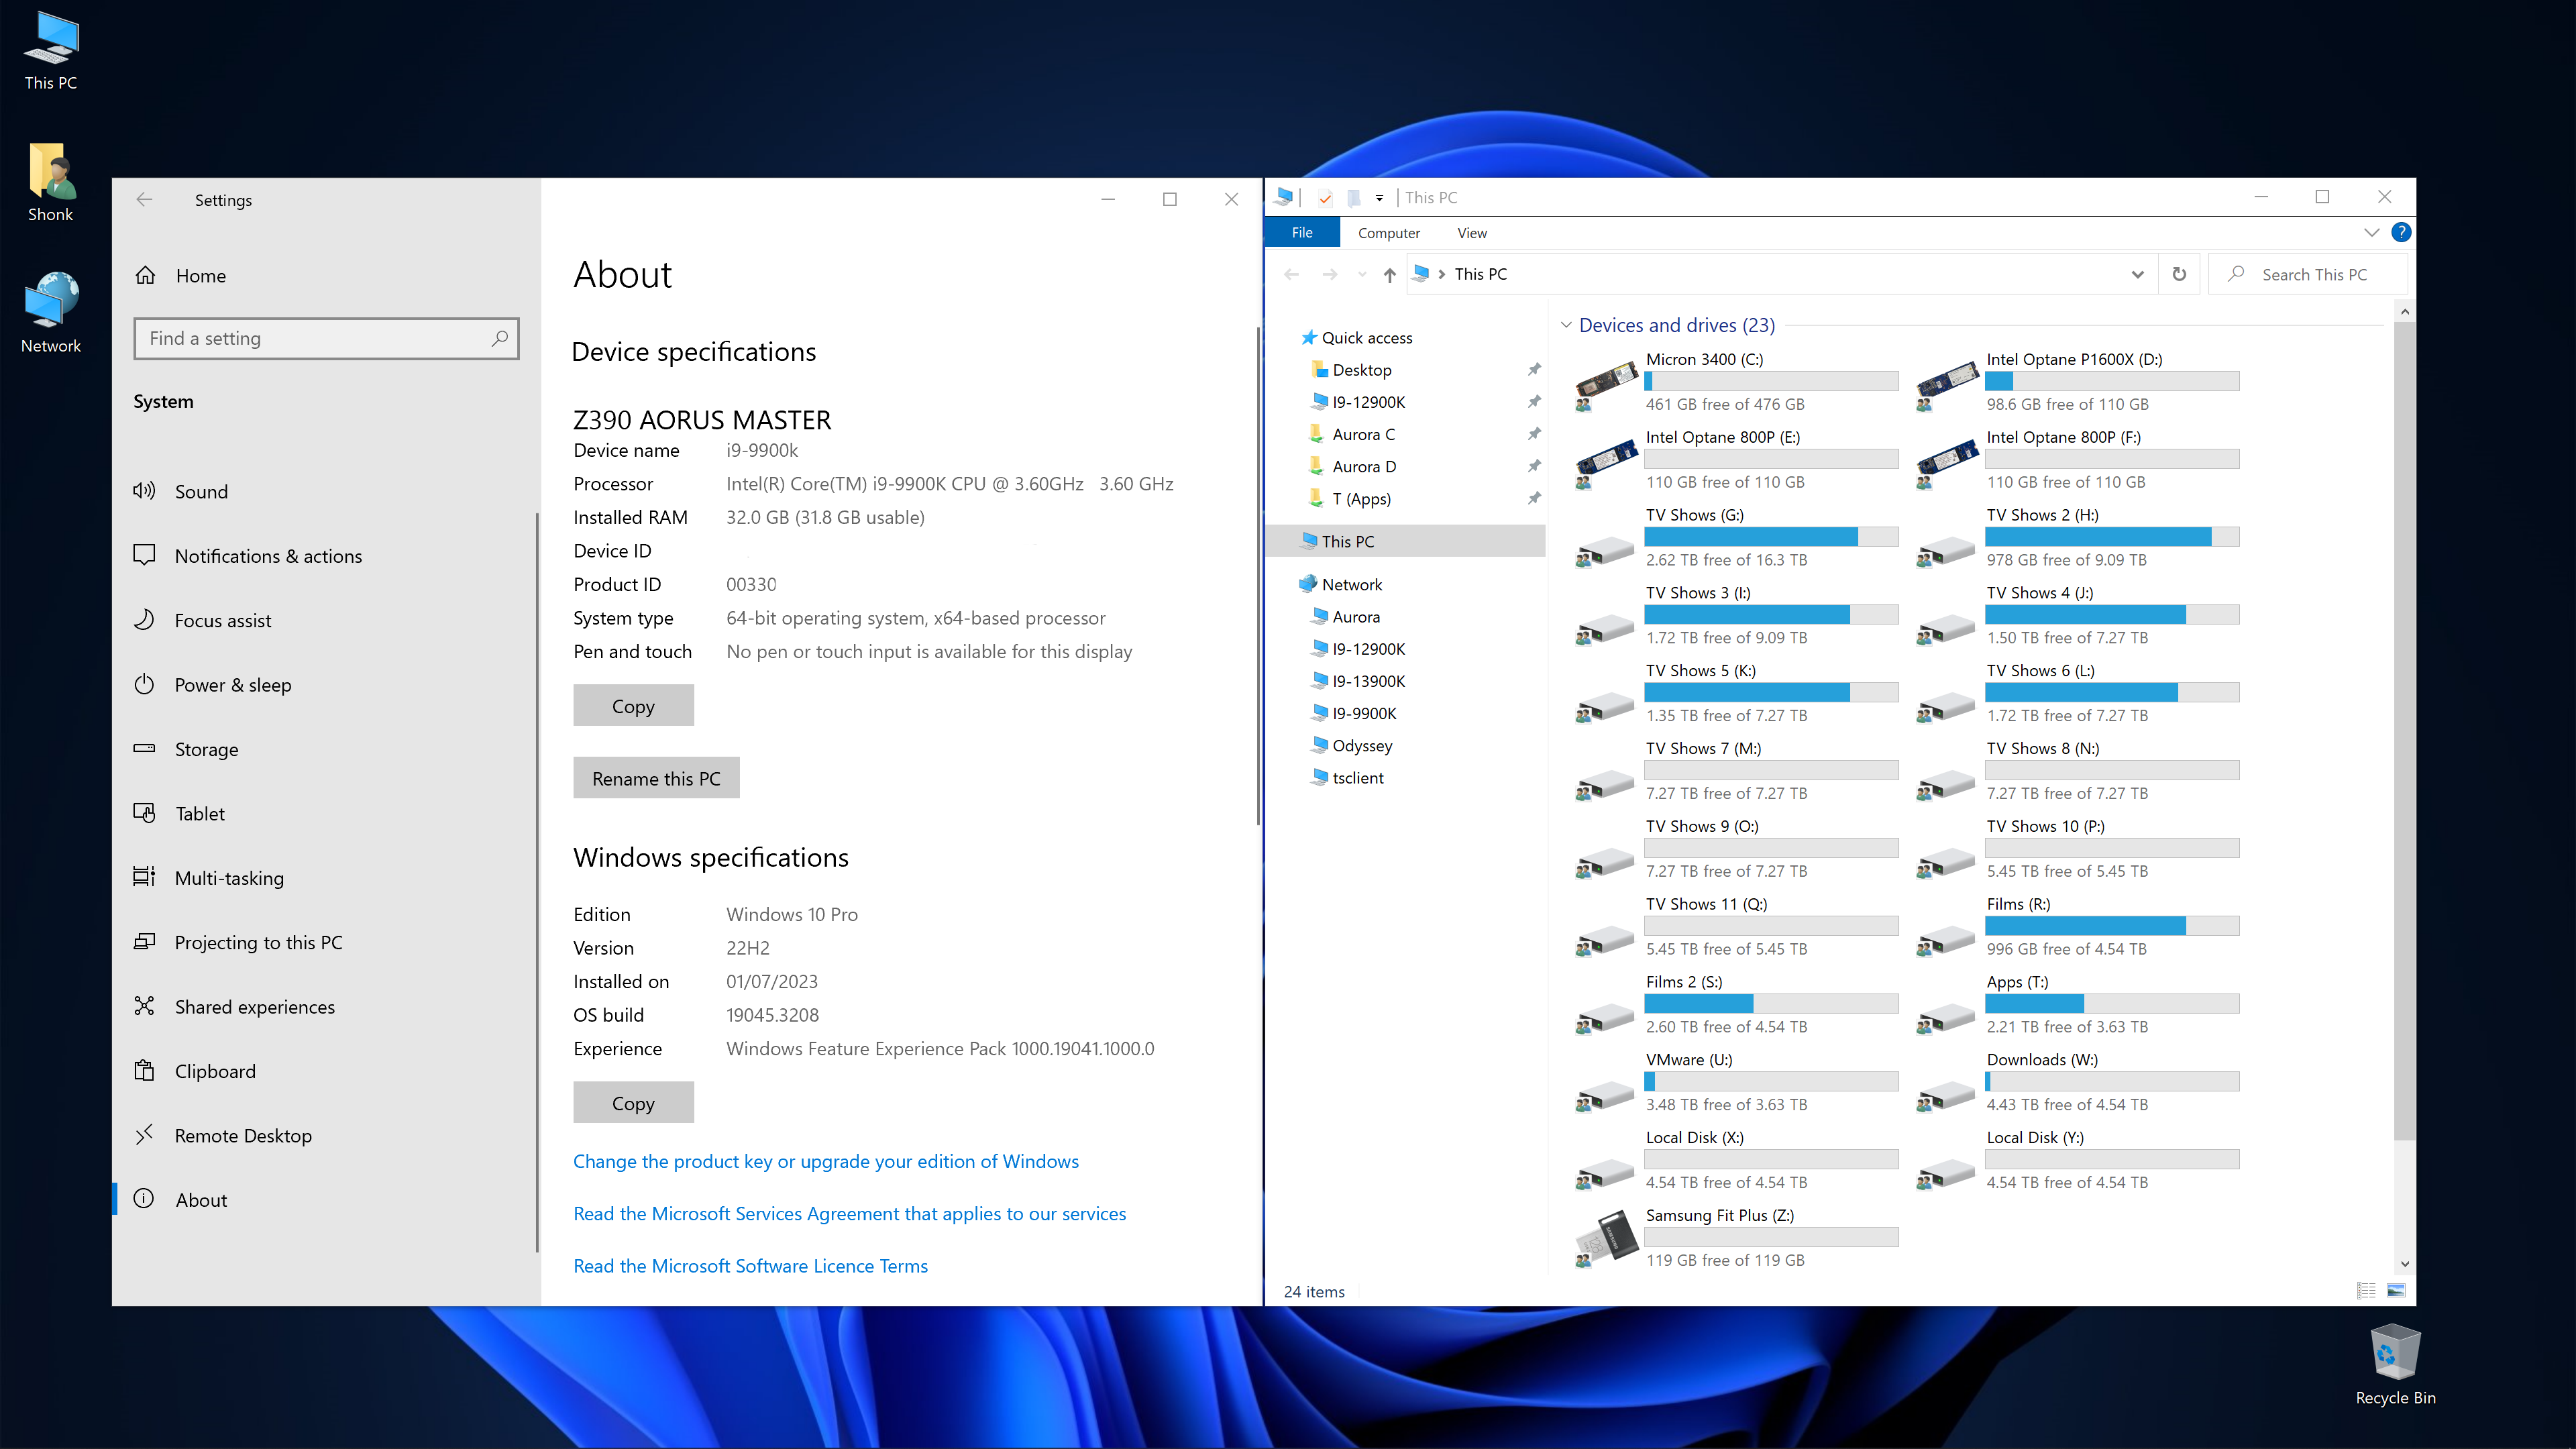Click Up arrow in Explorer navigation

[x=1389, y=274]
